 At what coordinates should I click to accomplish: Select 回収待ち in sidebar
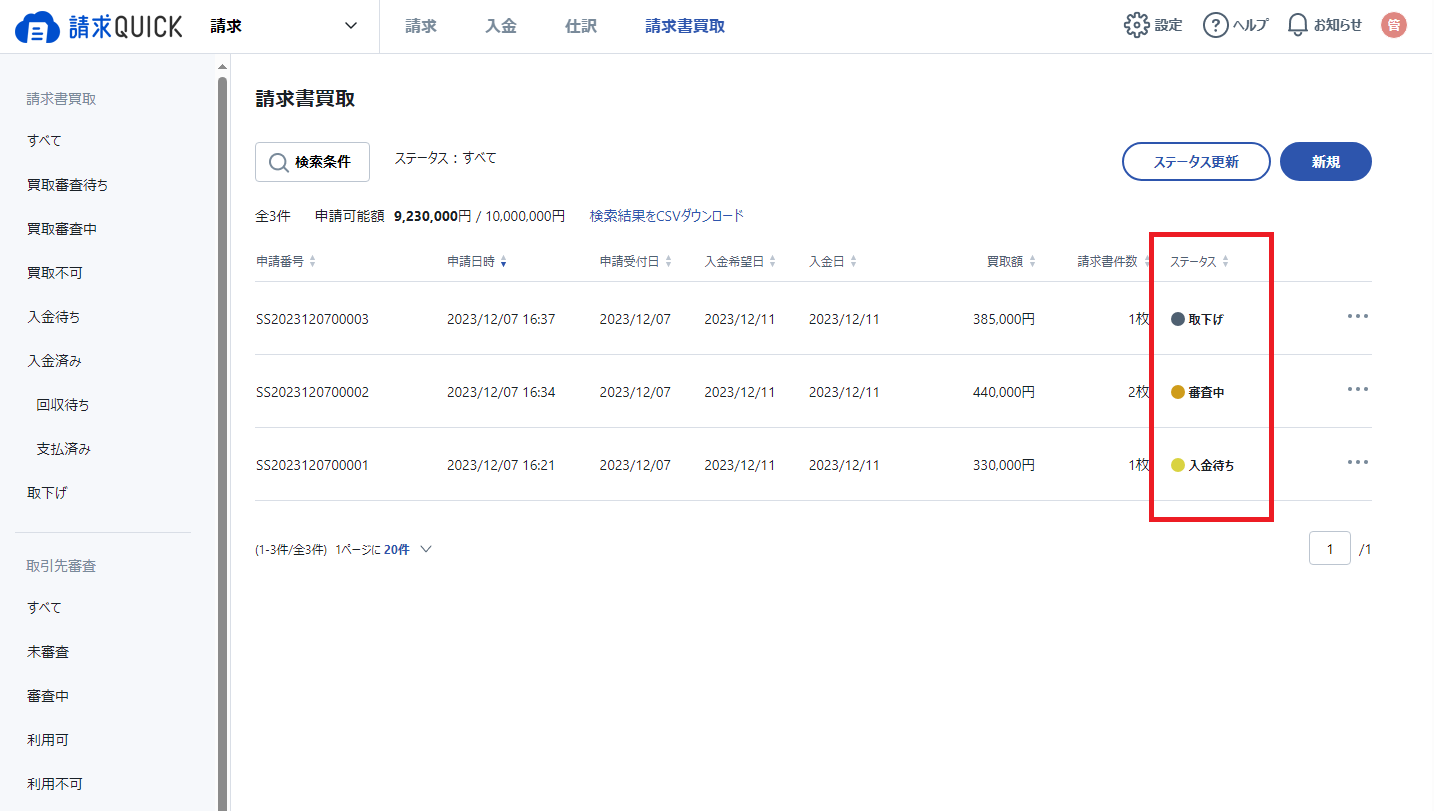(x=63, y=405)
